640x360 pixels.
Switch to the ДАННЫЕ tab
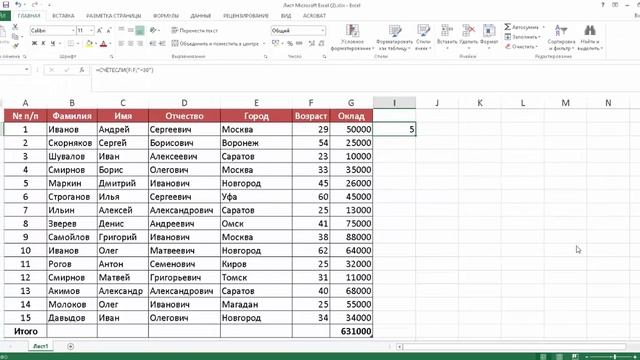click(200, 16)
